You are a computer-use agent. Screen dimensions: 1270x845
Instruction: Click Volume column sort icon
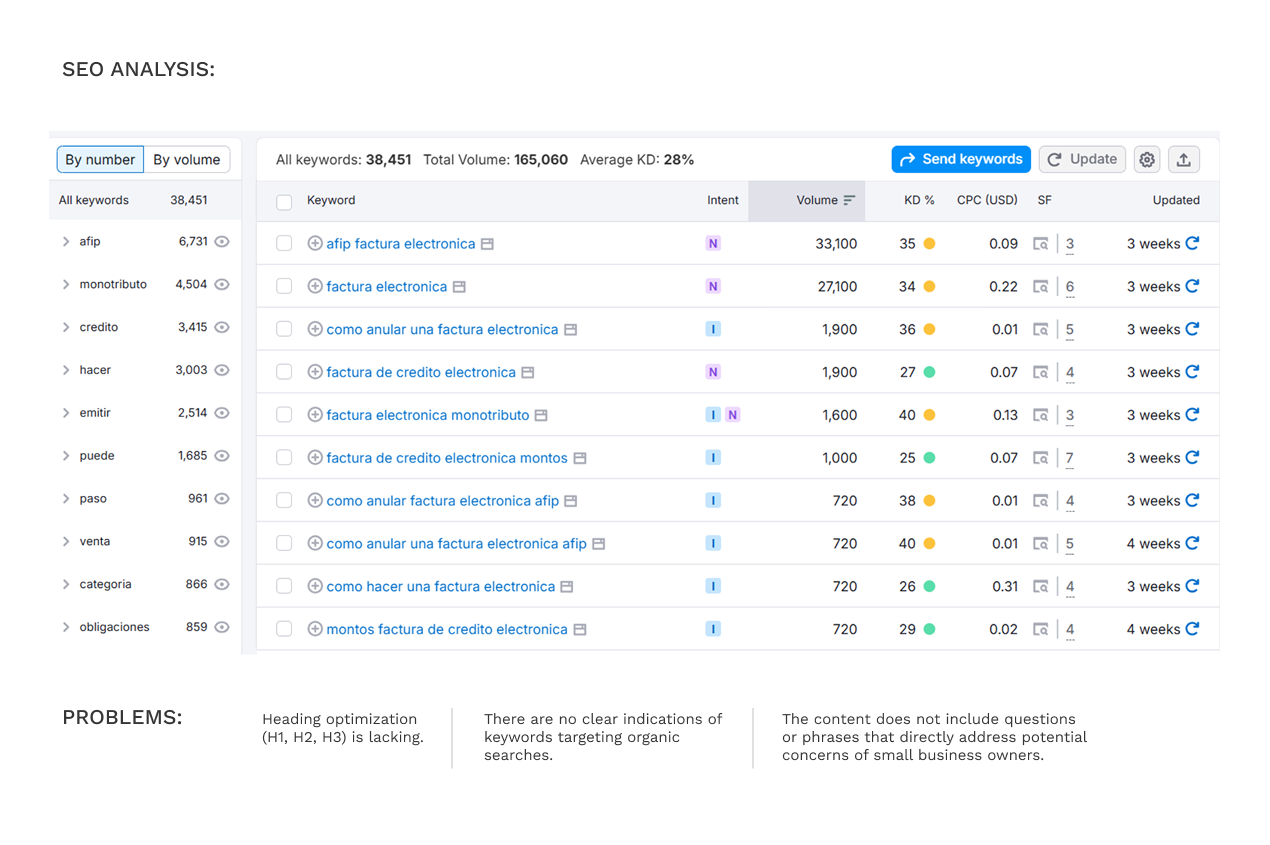849,200
